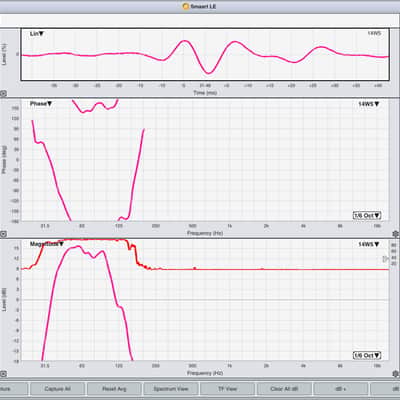The width and height of the screenshot is (400, 400).
Task: Click the Reset Avg button
Action: pyautogui.click(x=114, y=389)
